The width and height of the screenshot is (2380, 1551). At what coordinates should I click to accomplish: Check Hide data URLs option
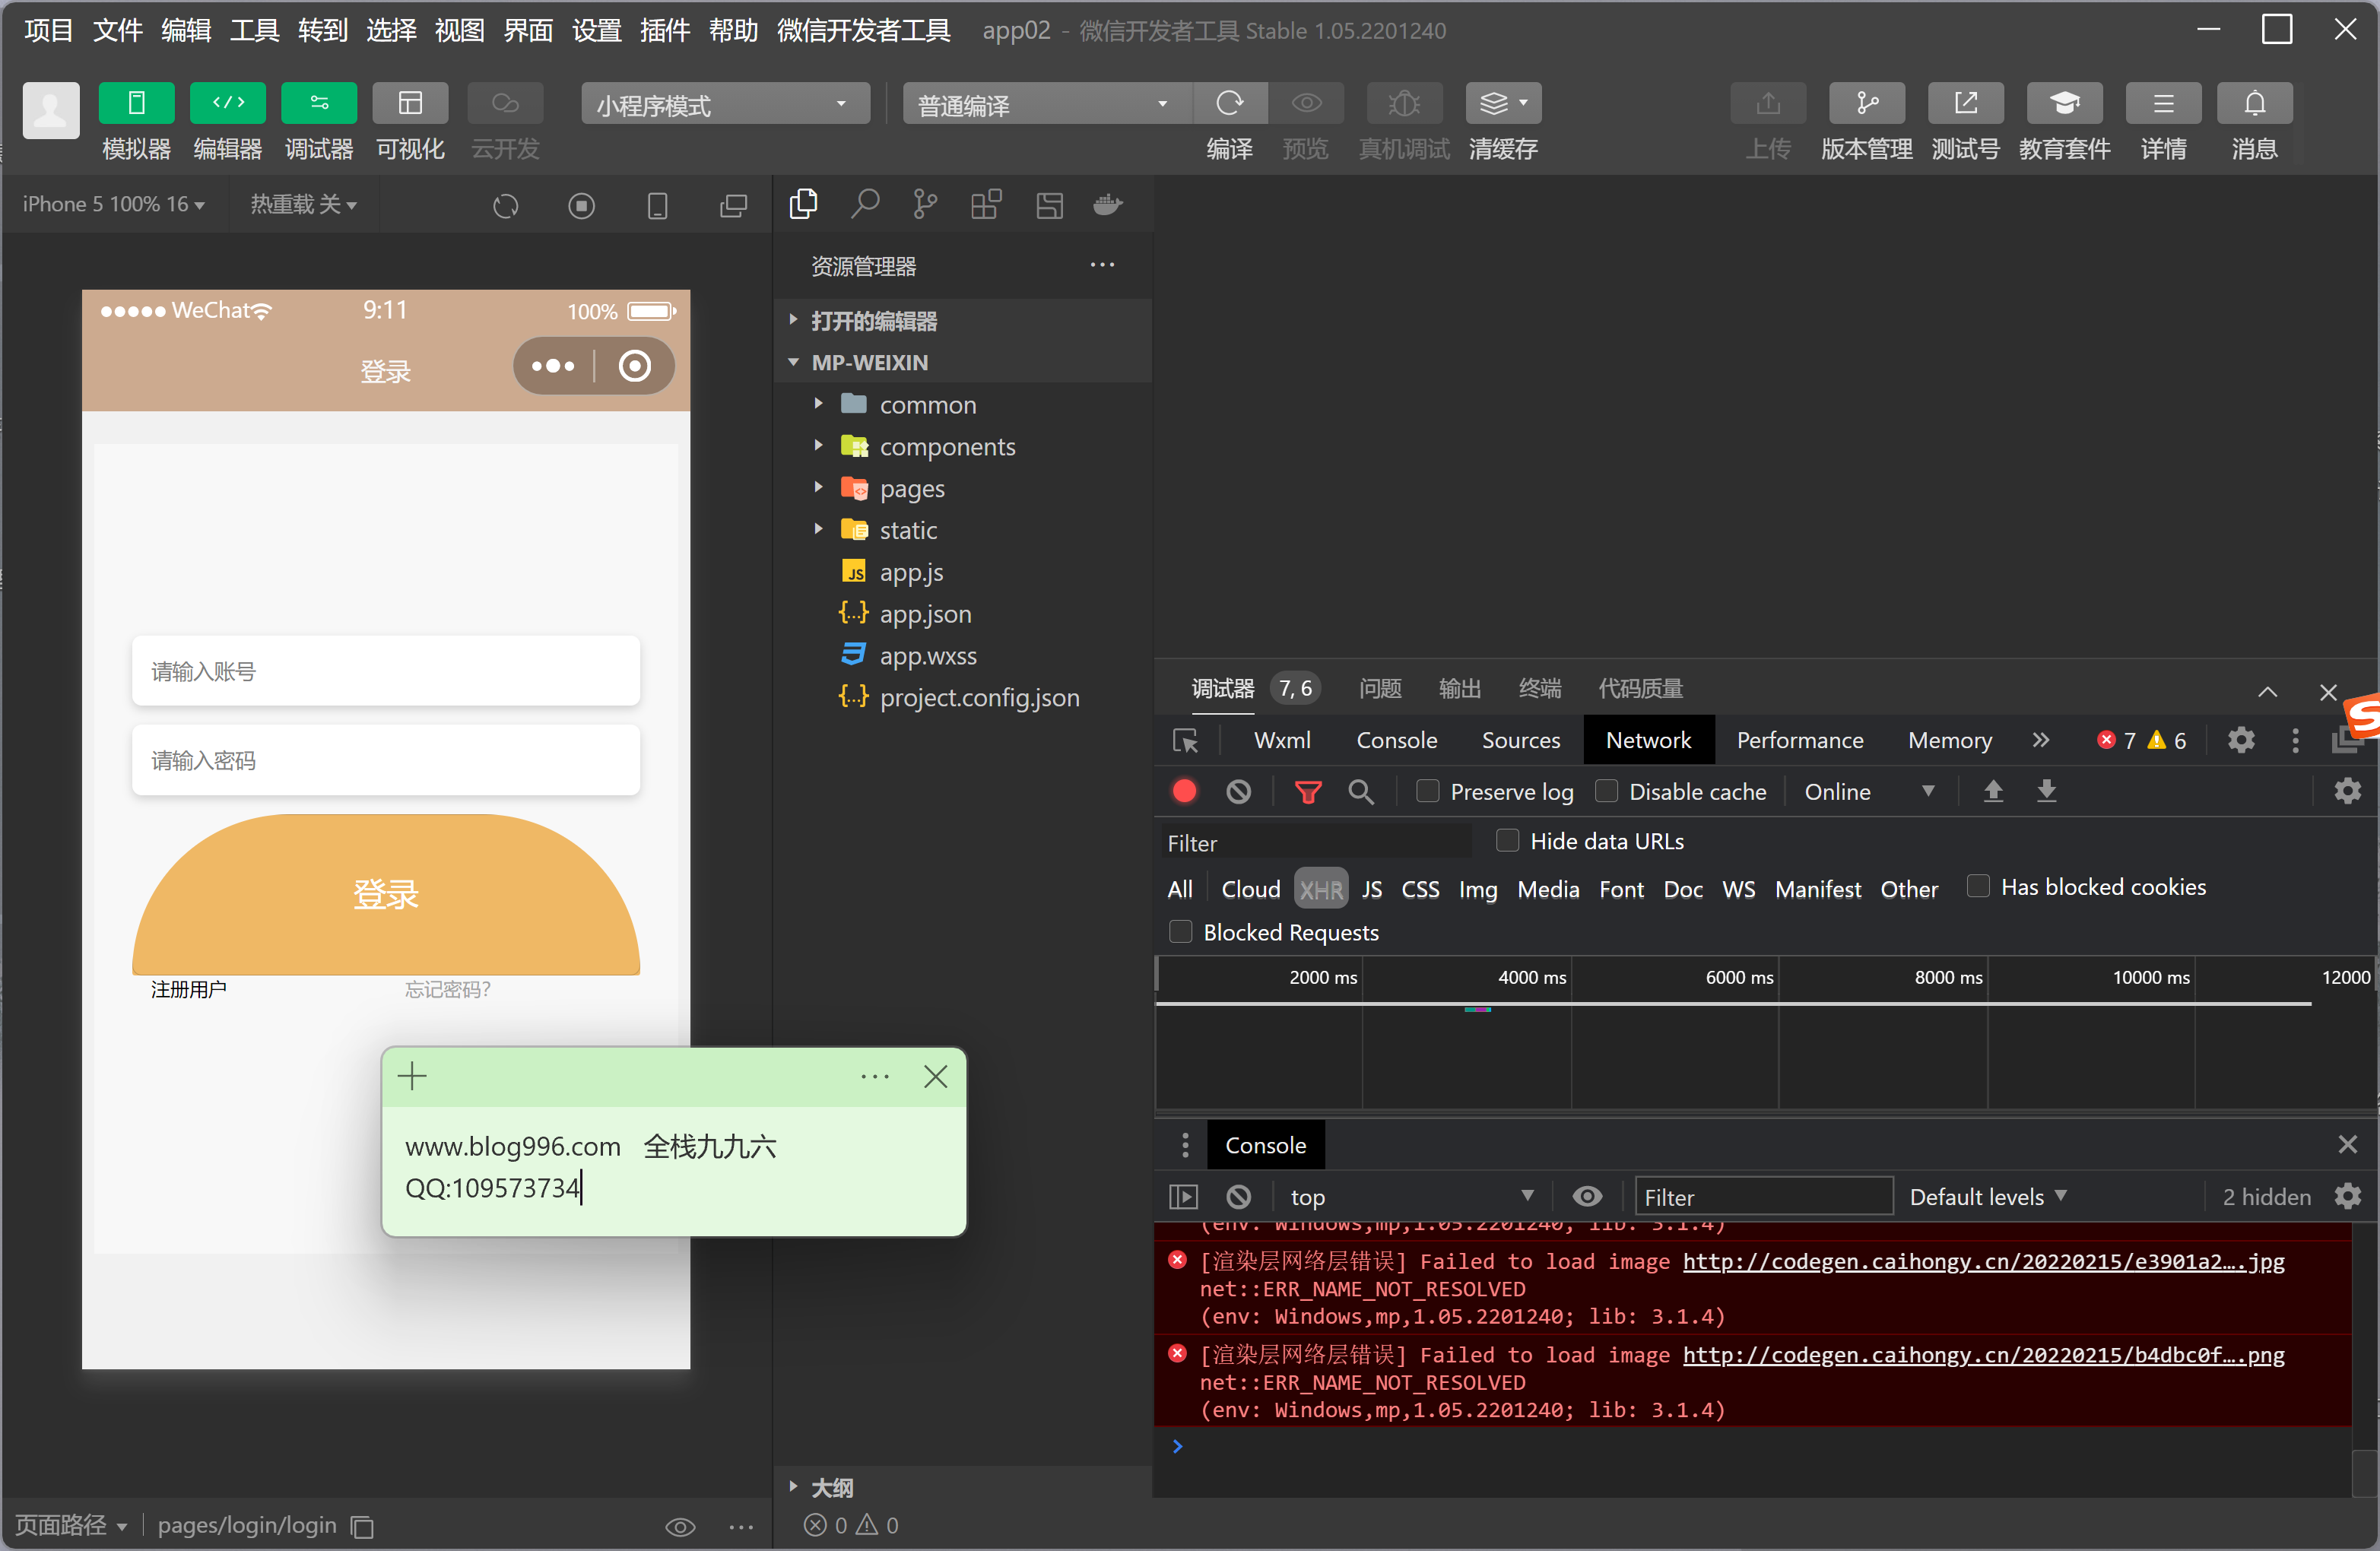click(1507, 841)
